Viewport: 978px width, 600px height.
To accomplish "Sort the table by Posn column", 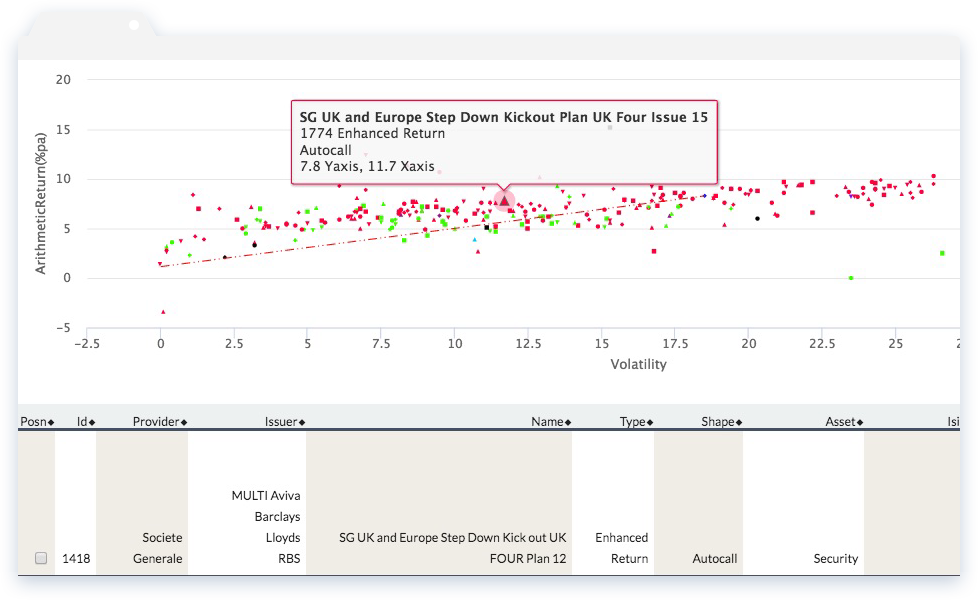I will (x=37, y=422).
